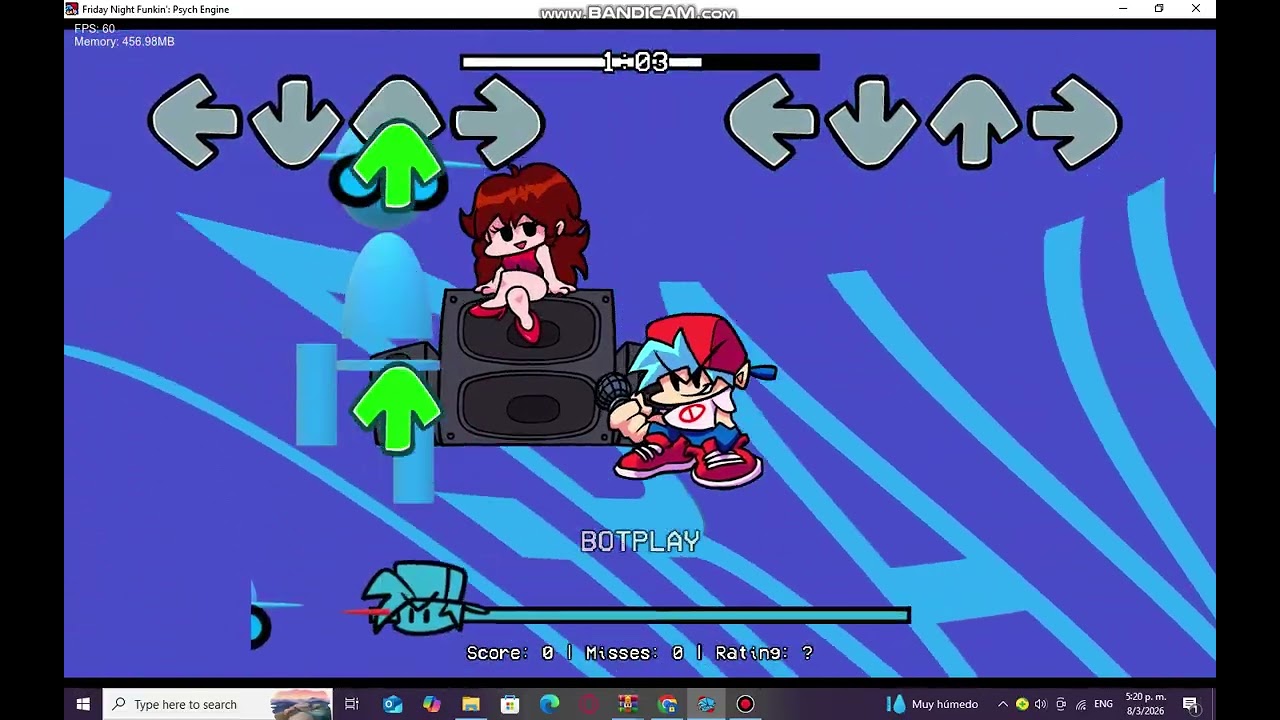Click the opponent's left arrow receptor
The height and width of the screenshot is (720, 1280).
[195, 122]
